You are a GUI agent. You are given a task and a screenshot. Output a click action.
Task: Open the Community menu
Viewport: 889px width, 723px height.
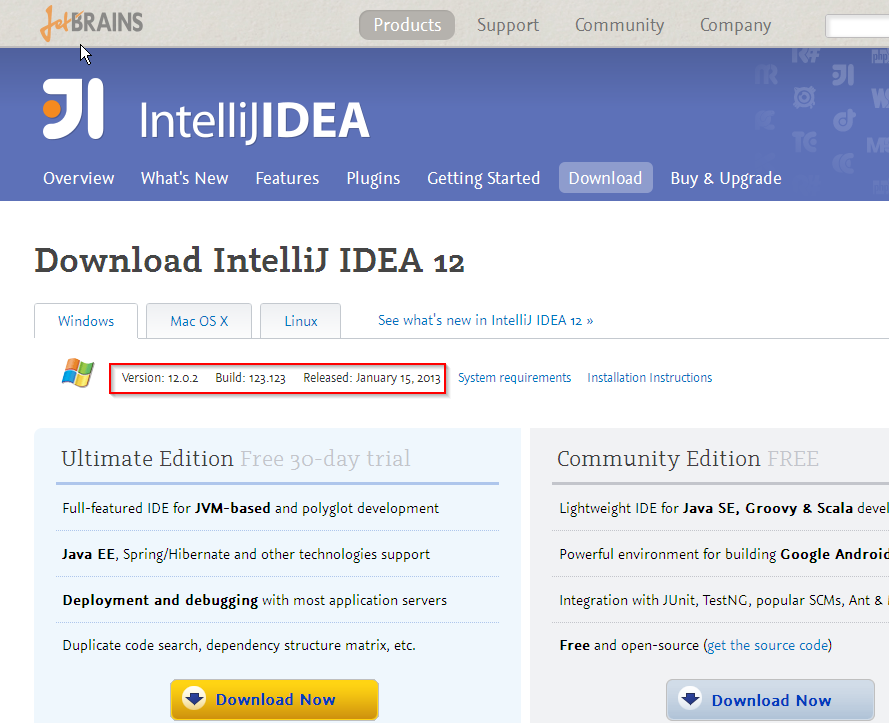tap(619, 25)
